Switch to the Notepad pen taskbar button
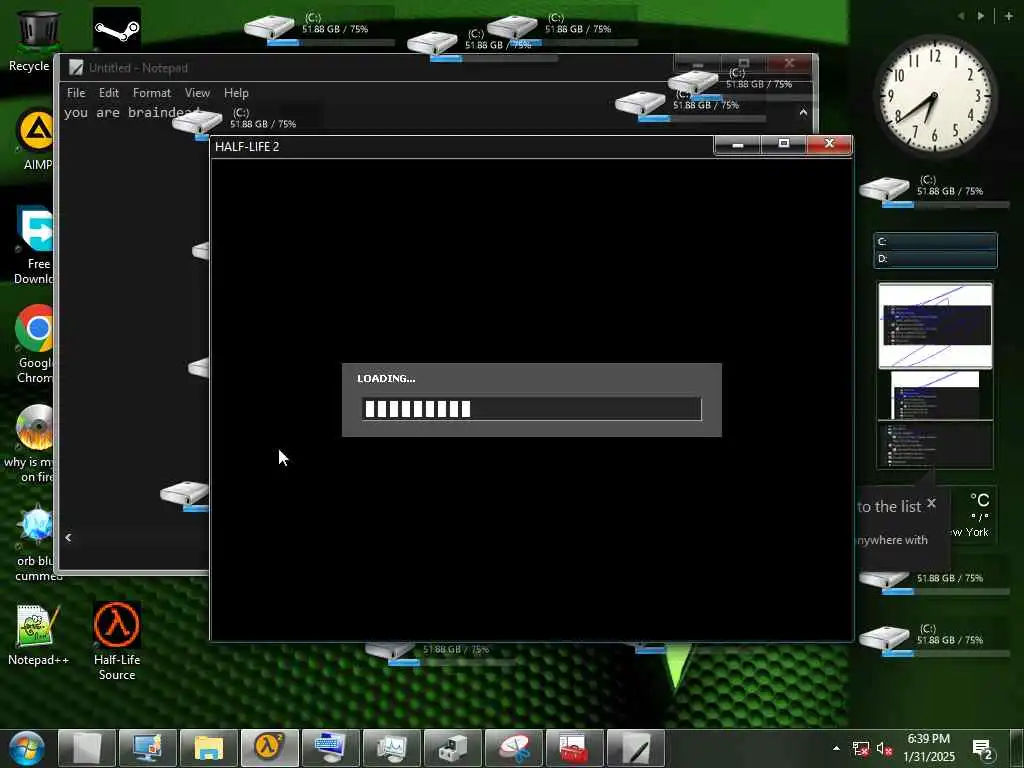The image size is (1024, 768). 635,748
